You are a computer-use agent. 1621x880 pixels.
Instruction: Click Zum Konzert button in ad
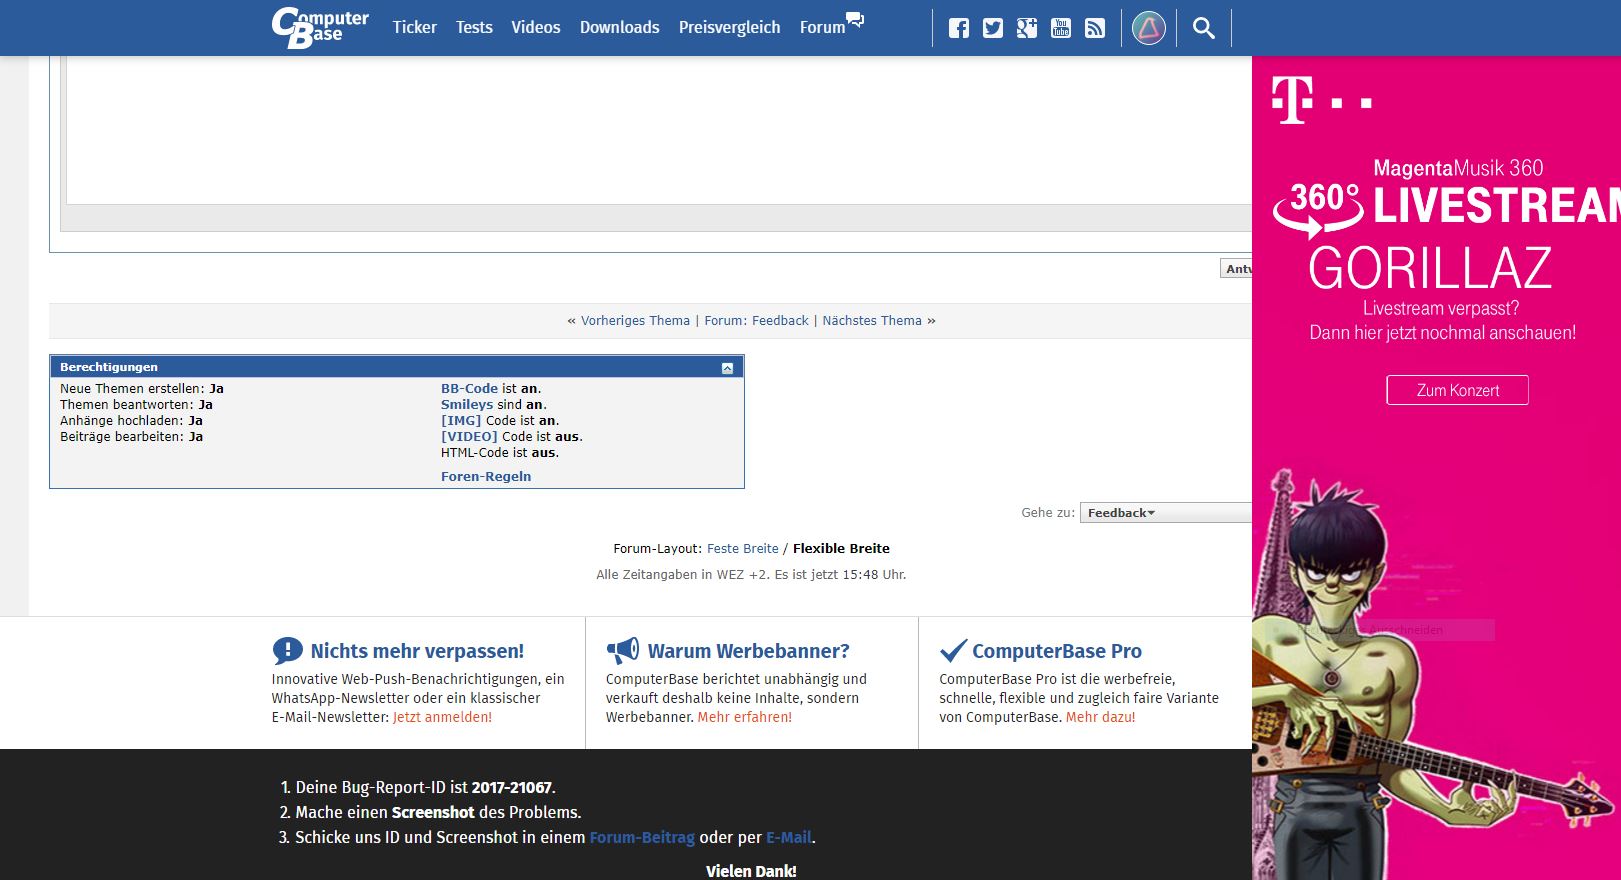pyautogui.click(x=1457, y=390)
